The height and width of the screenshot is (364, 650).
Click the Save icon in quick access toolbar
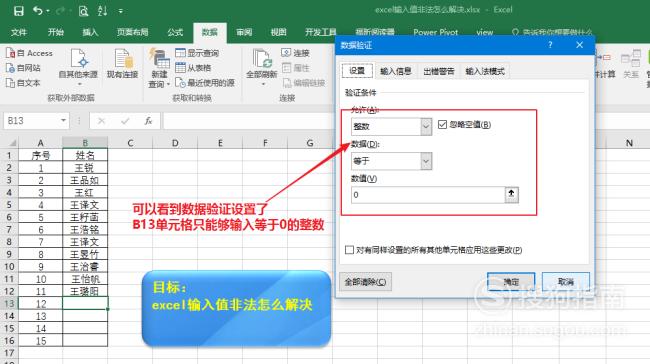(19, 11)
